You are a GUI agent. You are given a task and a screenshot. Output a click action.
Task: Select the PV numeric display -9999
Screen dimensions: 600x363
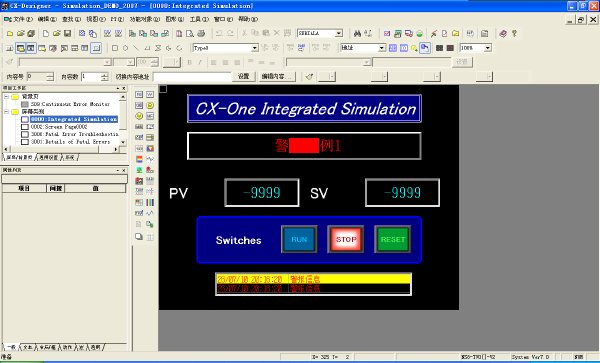[x=262, y=192]
